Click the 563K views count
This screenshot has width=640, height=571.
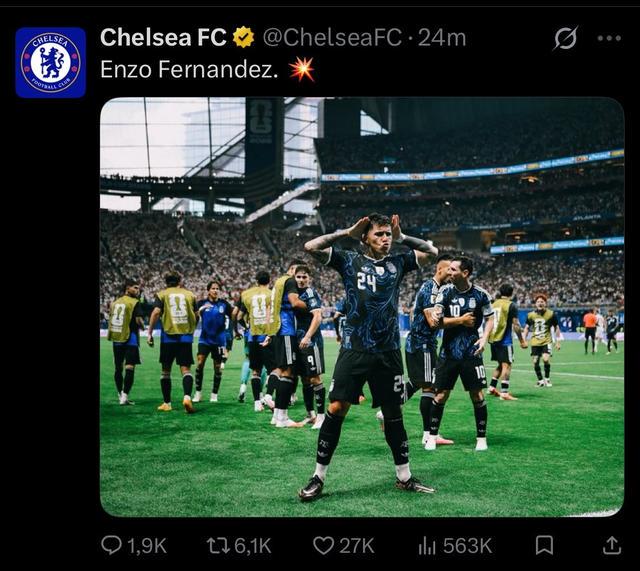[467, 546]
